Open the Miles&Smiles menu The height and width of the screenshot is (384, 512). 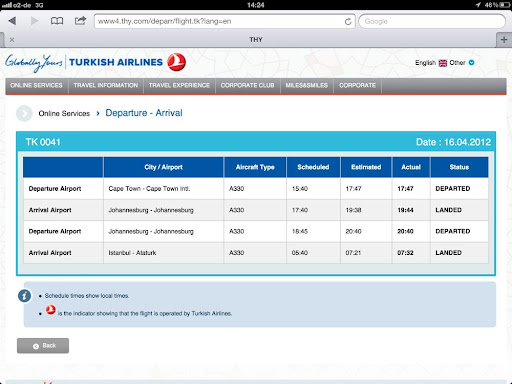(x=307, y=86)
